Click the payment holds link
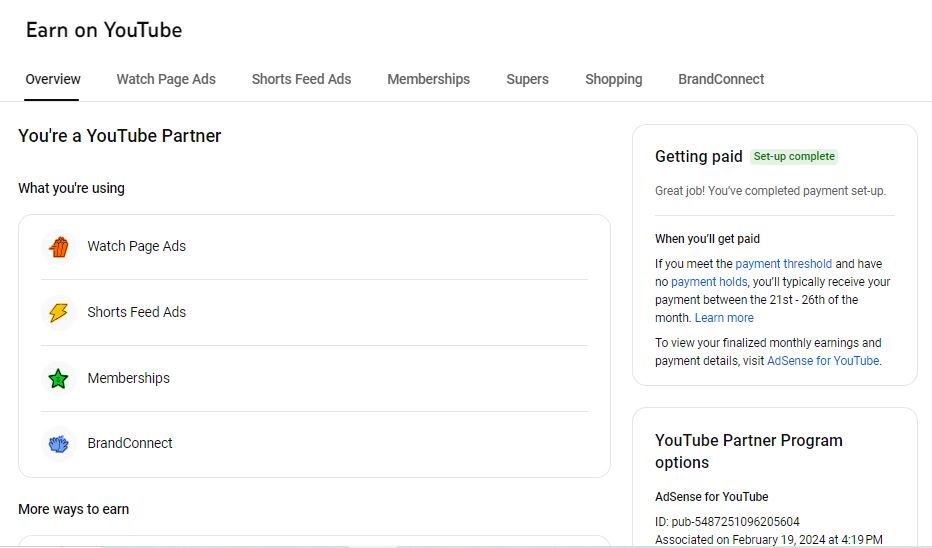Image resolution: width=932 pixels, height=548 pixels. (709, 282)
